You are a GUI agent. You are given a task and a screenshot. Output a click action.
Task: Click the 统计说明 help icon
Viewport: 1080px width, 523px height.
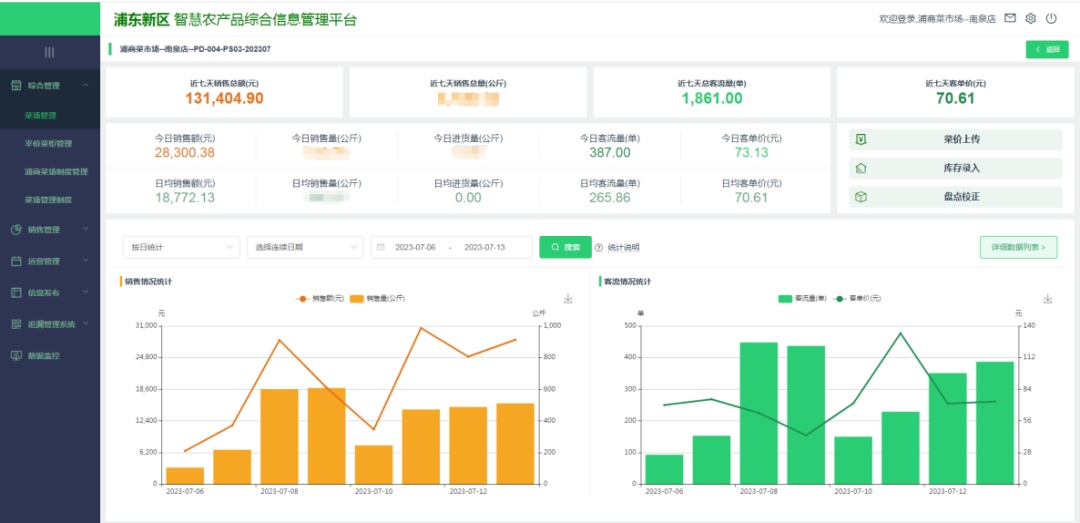[x=599, y=248]
